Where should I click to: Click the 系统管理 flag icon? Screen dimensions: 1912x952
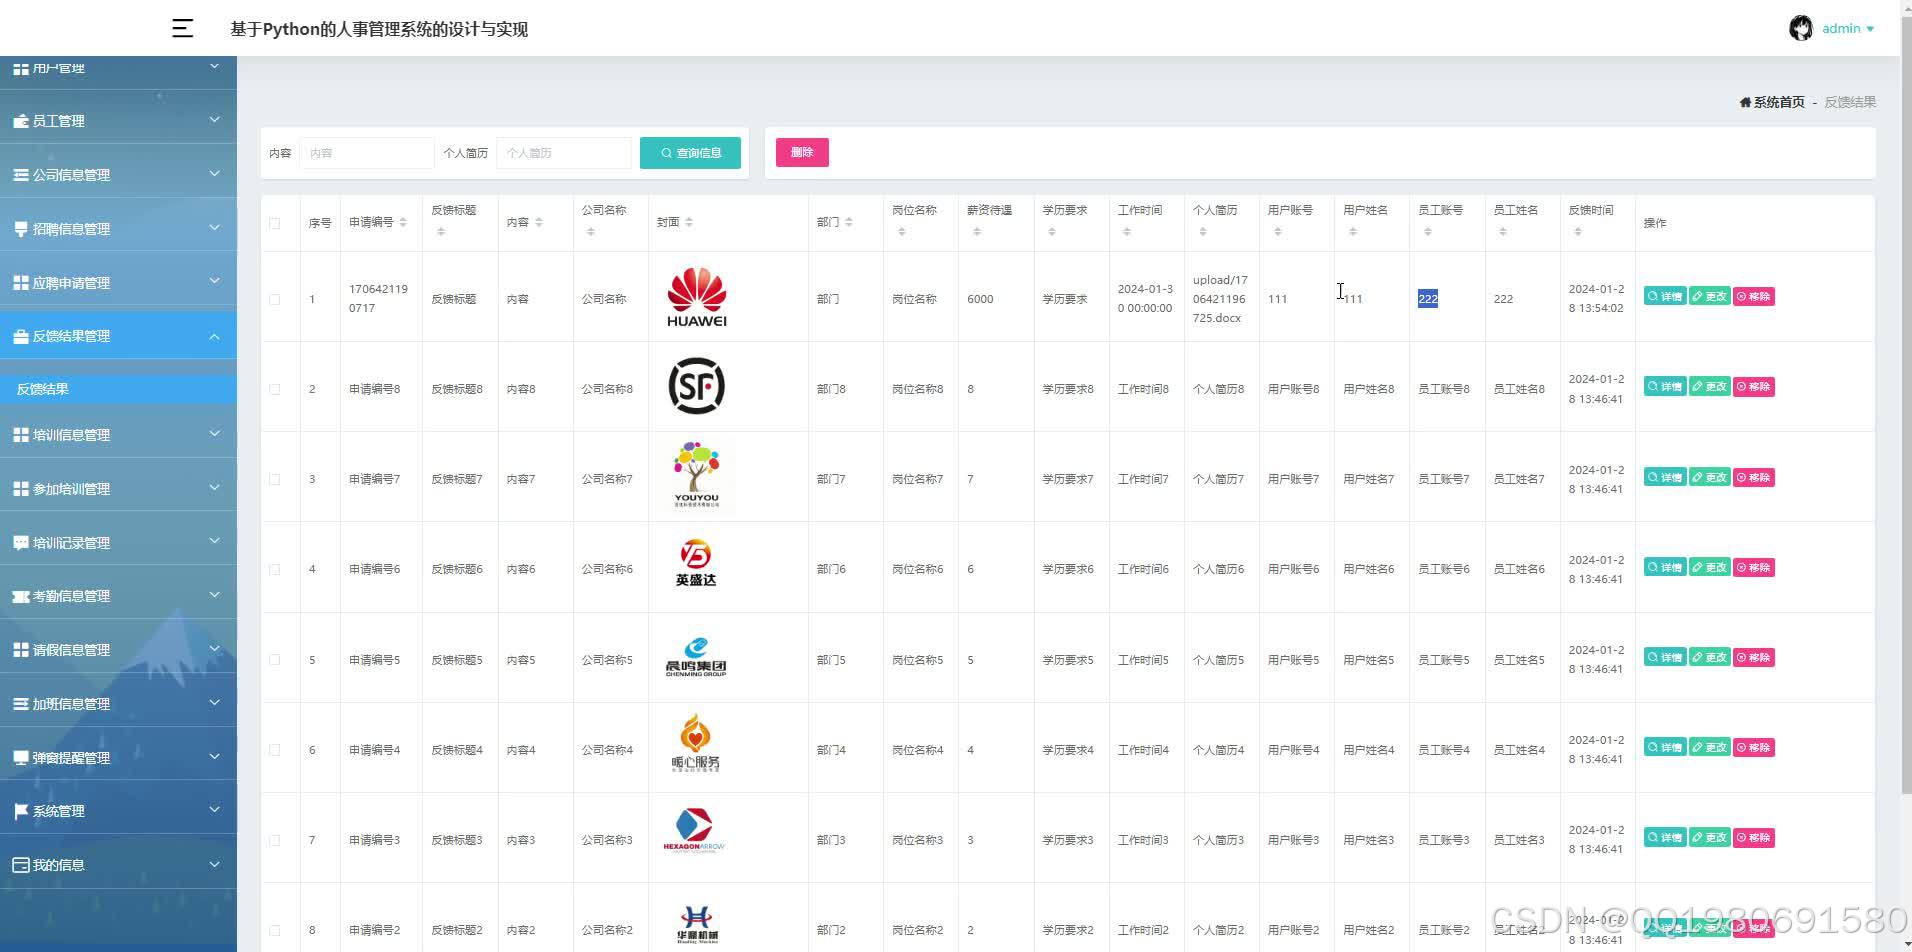(20, 811)
